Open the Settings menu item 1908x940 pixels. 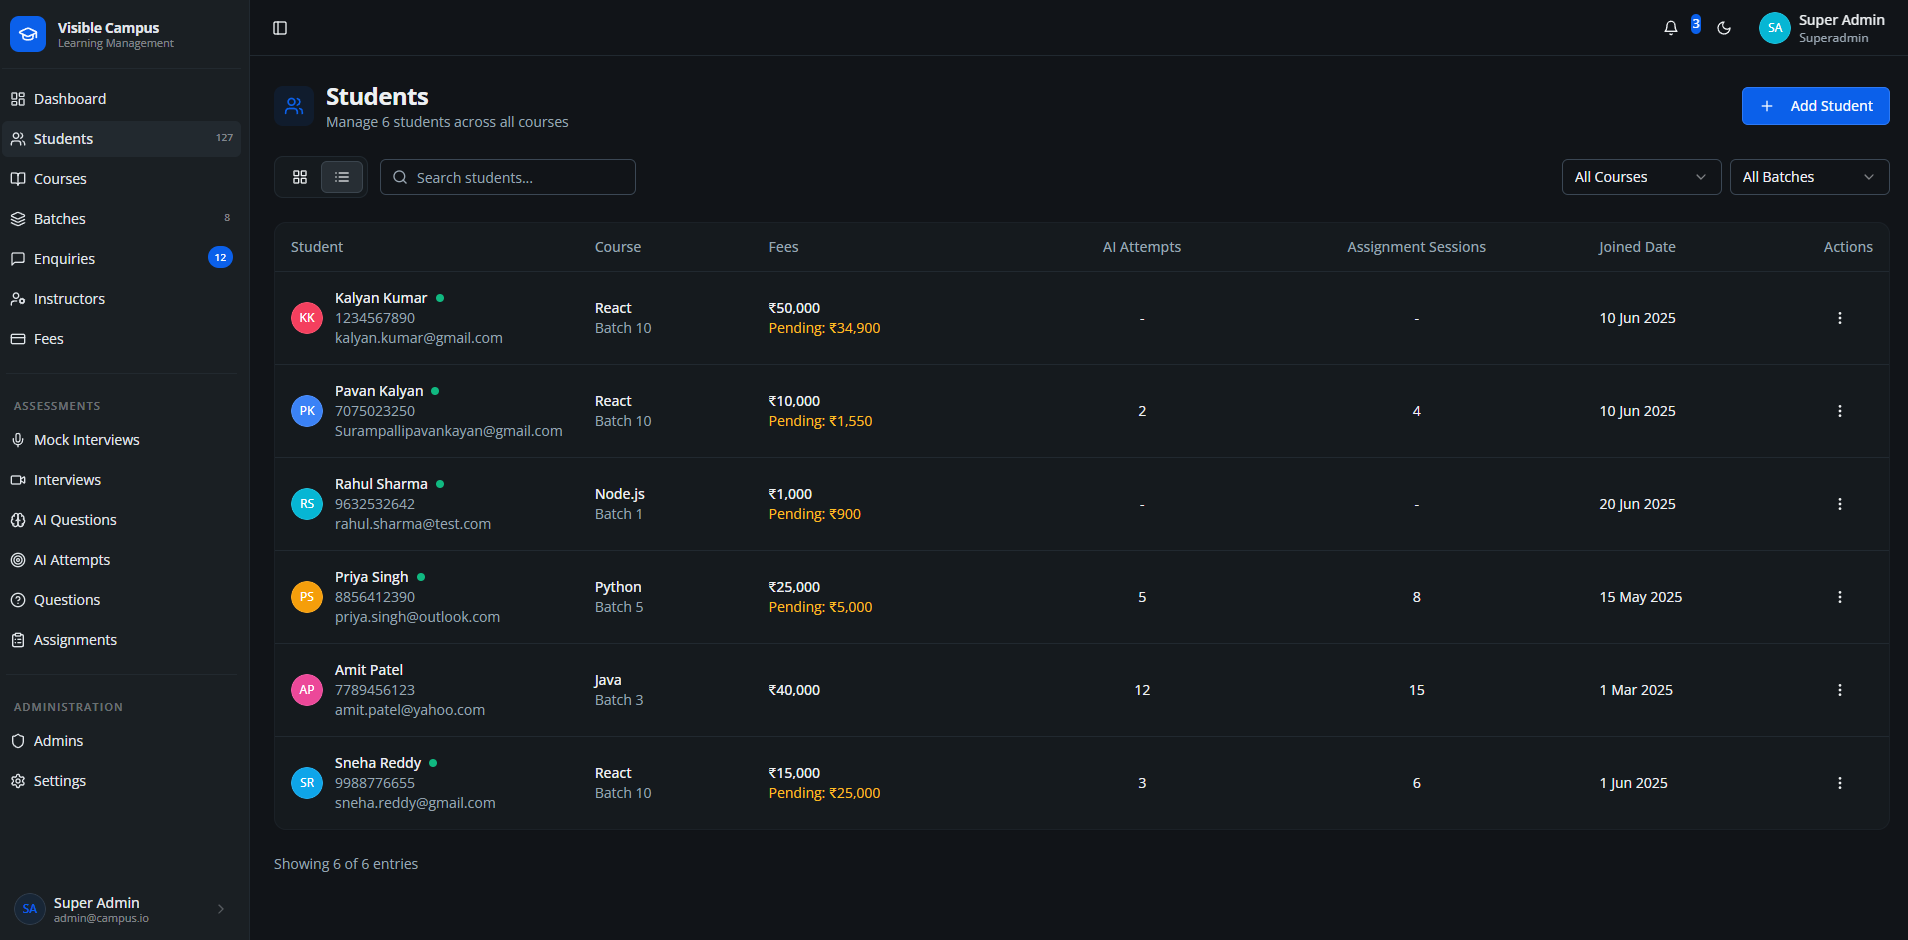[60, 780]
